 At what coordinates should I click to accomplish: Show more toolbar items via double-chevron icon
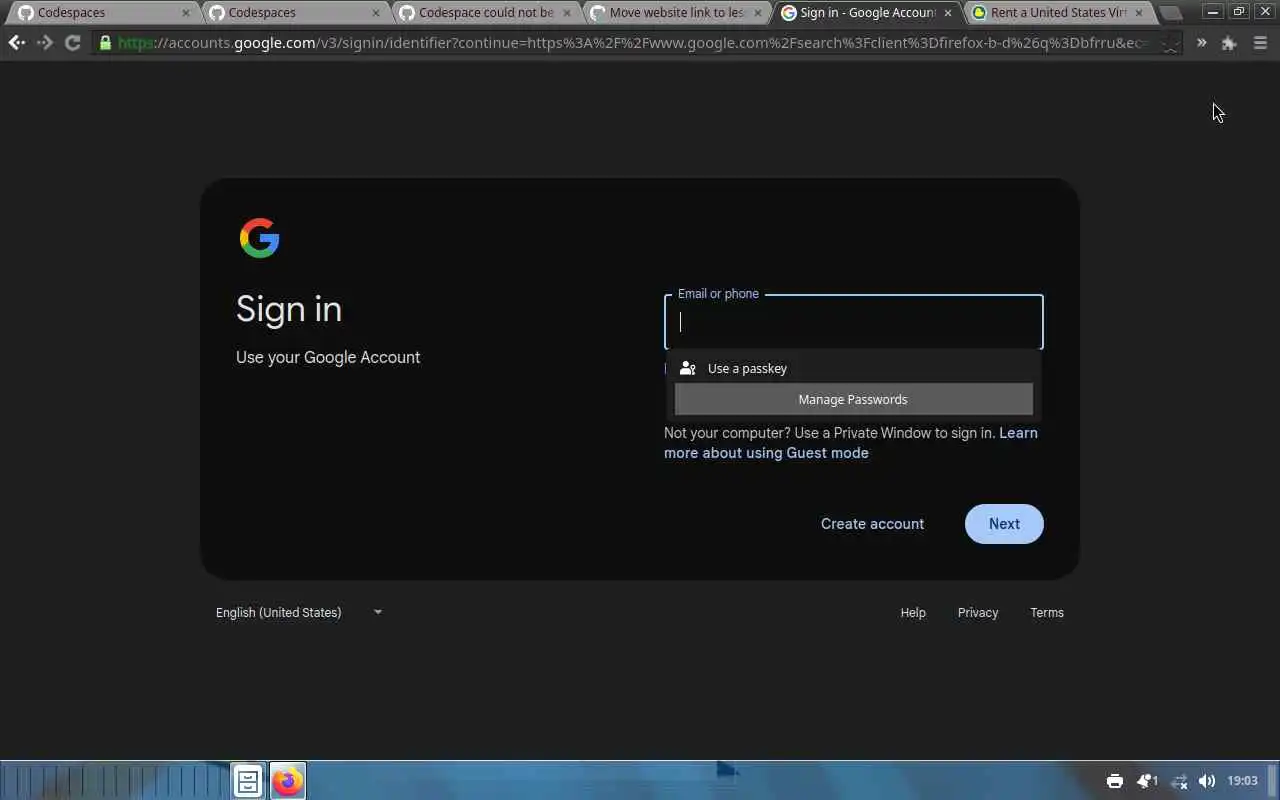1201,43
